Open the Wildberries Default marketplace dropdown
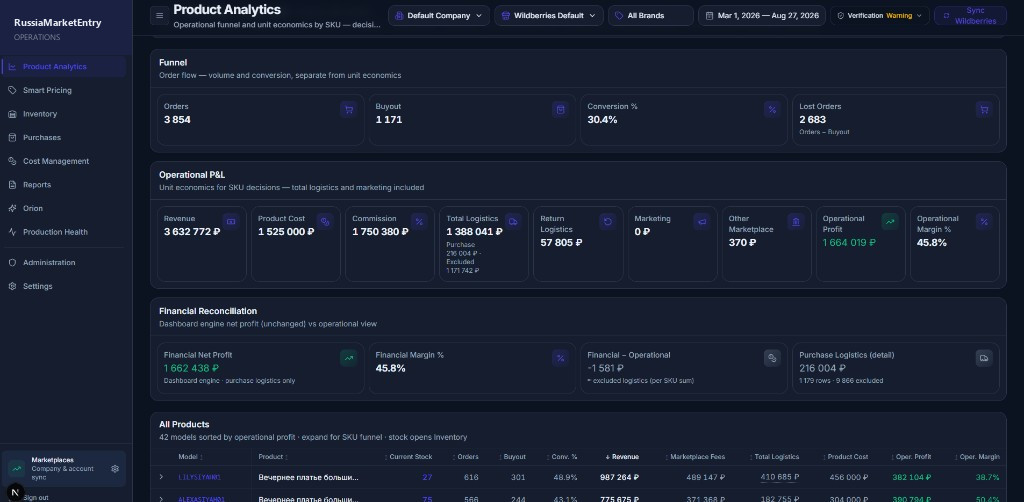Image resolution: width=1024 pixels, height=502 pixels. click(x=549, y=16)
